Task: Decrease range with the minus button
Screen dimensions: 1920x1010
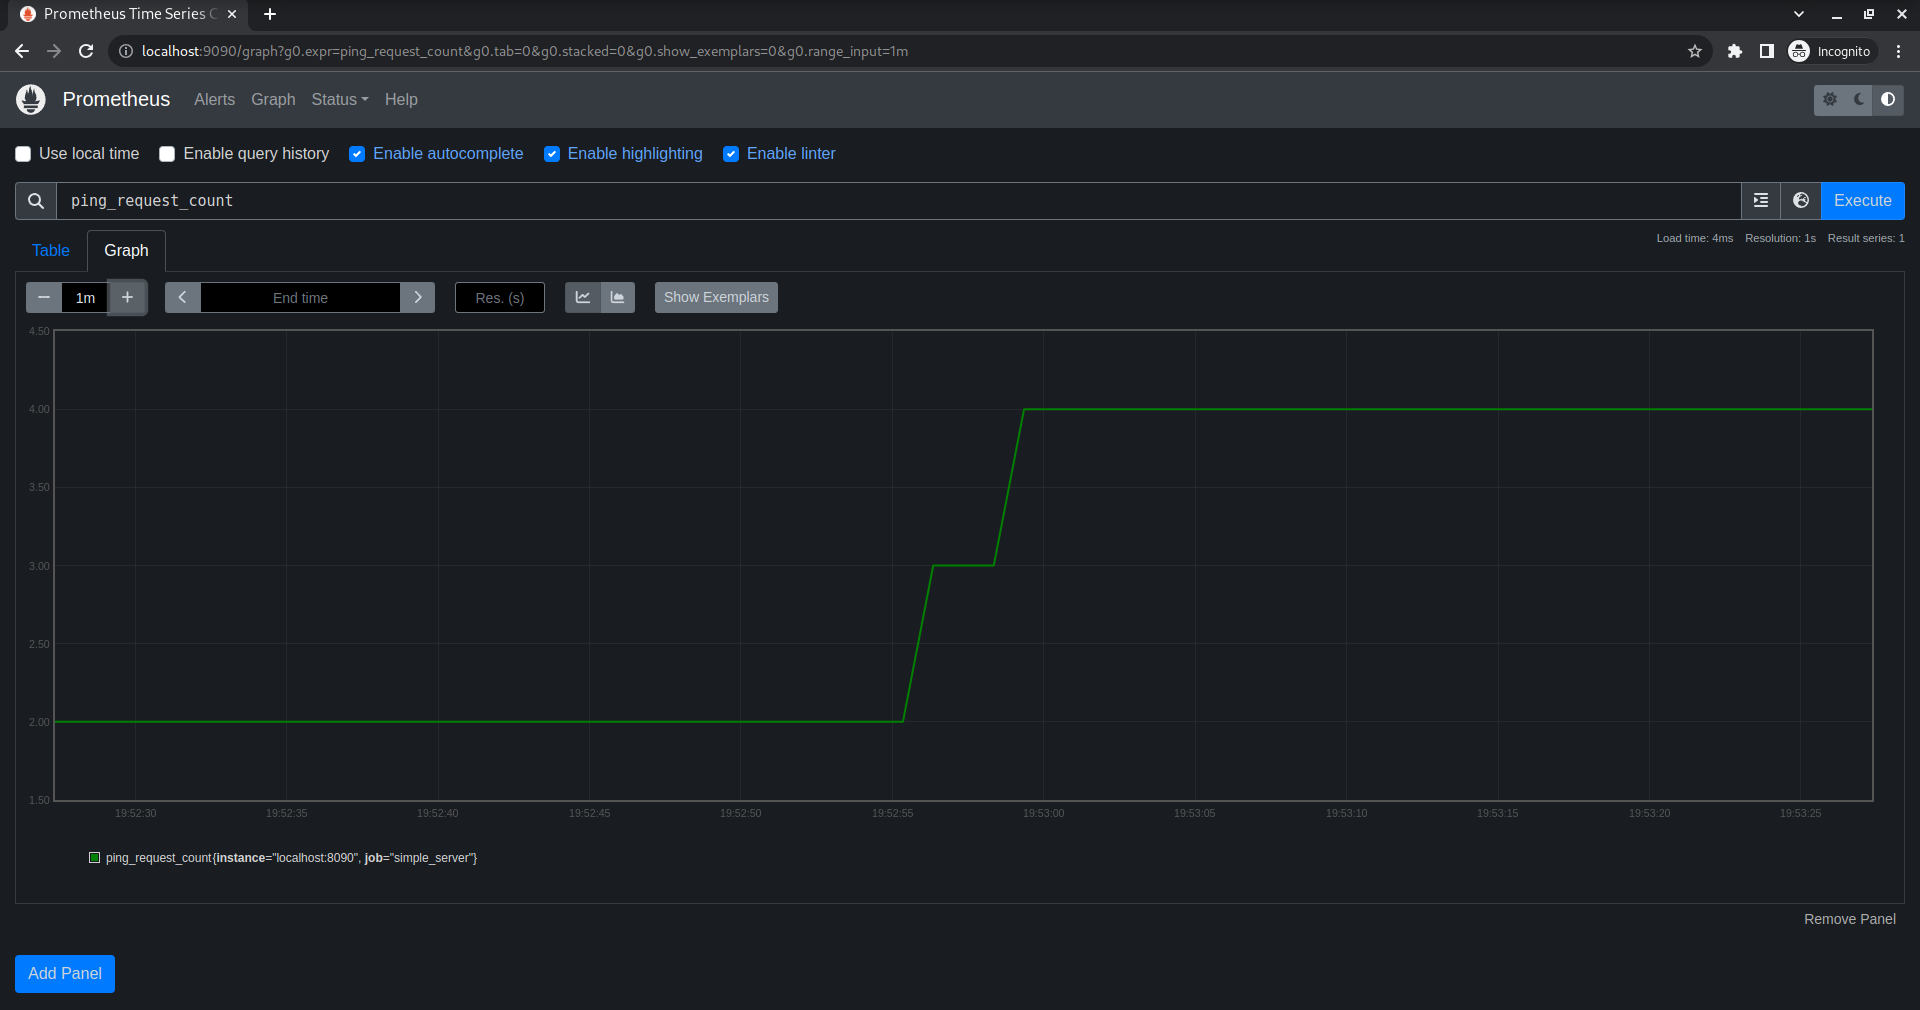Action: [x=44, y=298]
